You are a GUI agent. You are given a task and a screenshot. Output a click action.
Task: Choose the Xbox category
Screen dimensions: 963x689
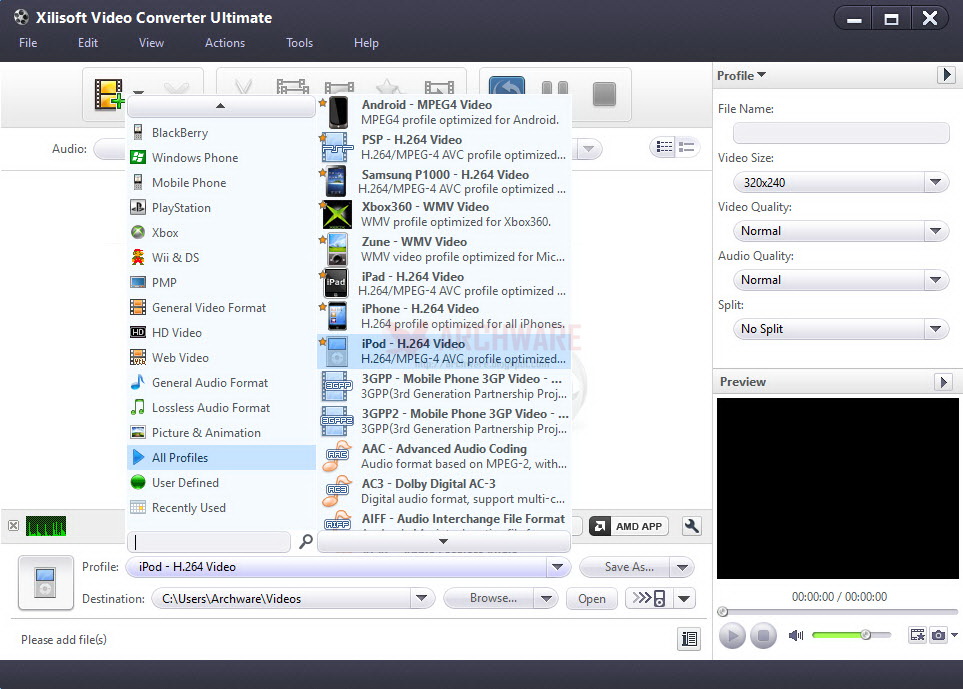pos(221,233)
